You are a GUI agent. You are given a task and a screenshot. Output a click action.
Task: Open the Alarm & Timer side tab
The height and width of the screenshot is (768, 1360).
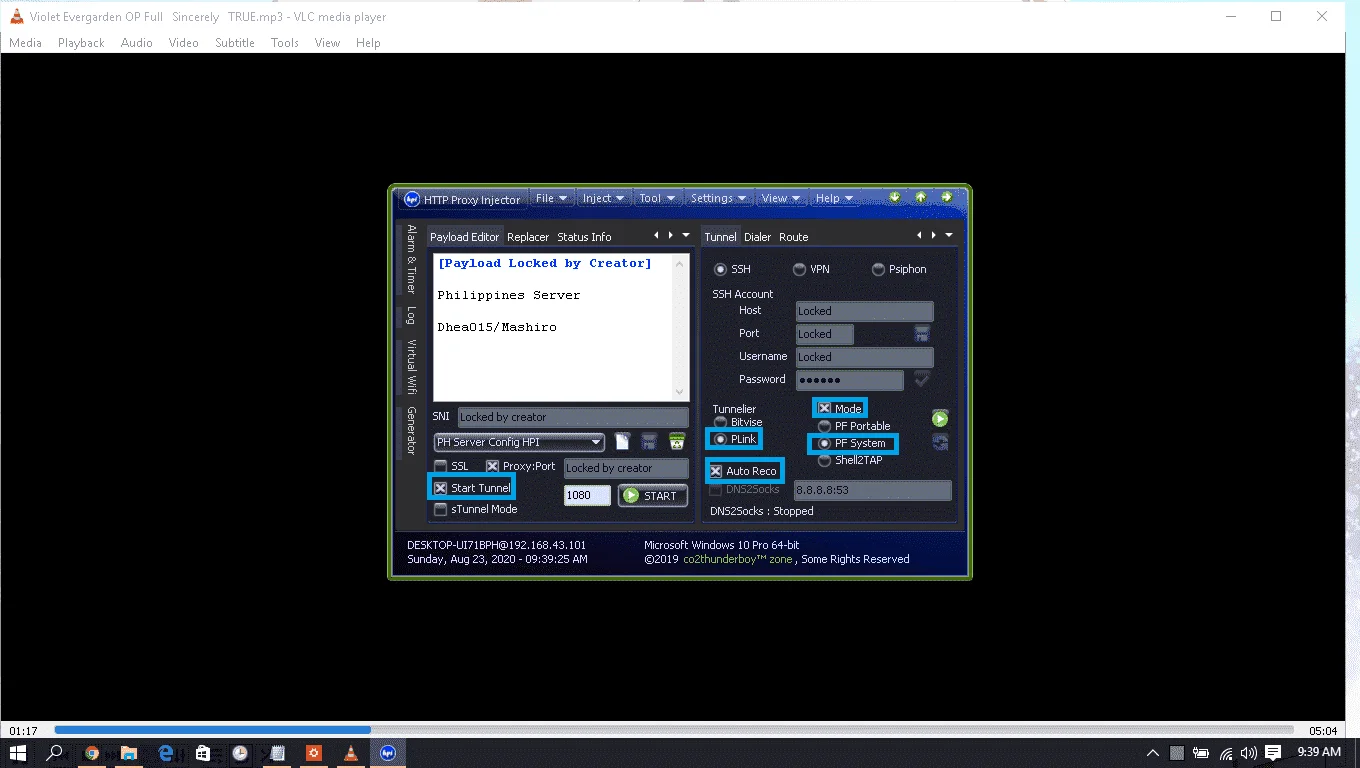click(x=410, y=260)
